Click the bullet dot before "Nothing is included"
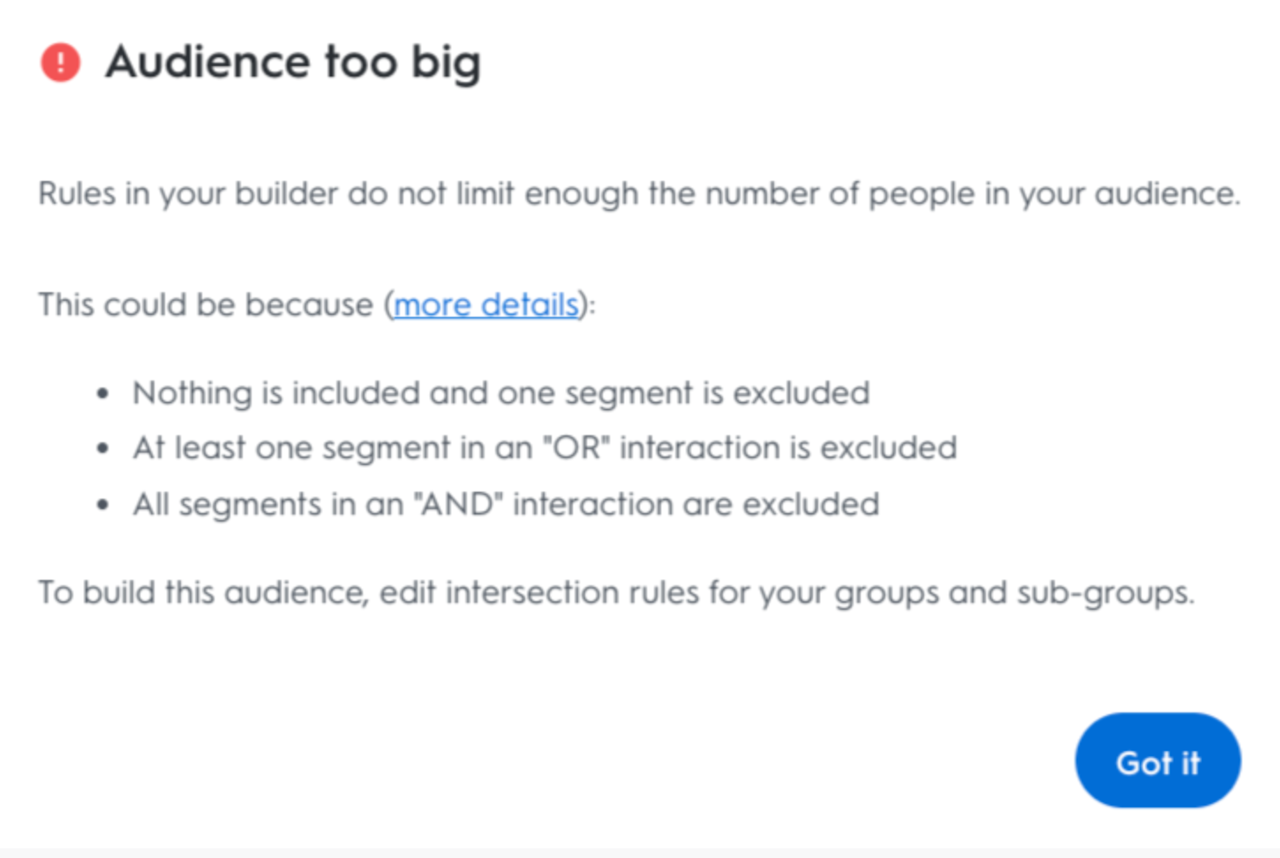This screenshot has height=858, width=1280. click(104, 394)
